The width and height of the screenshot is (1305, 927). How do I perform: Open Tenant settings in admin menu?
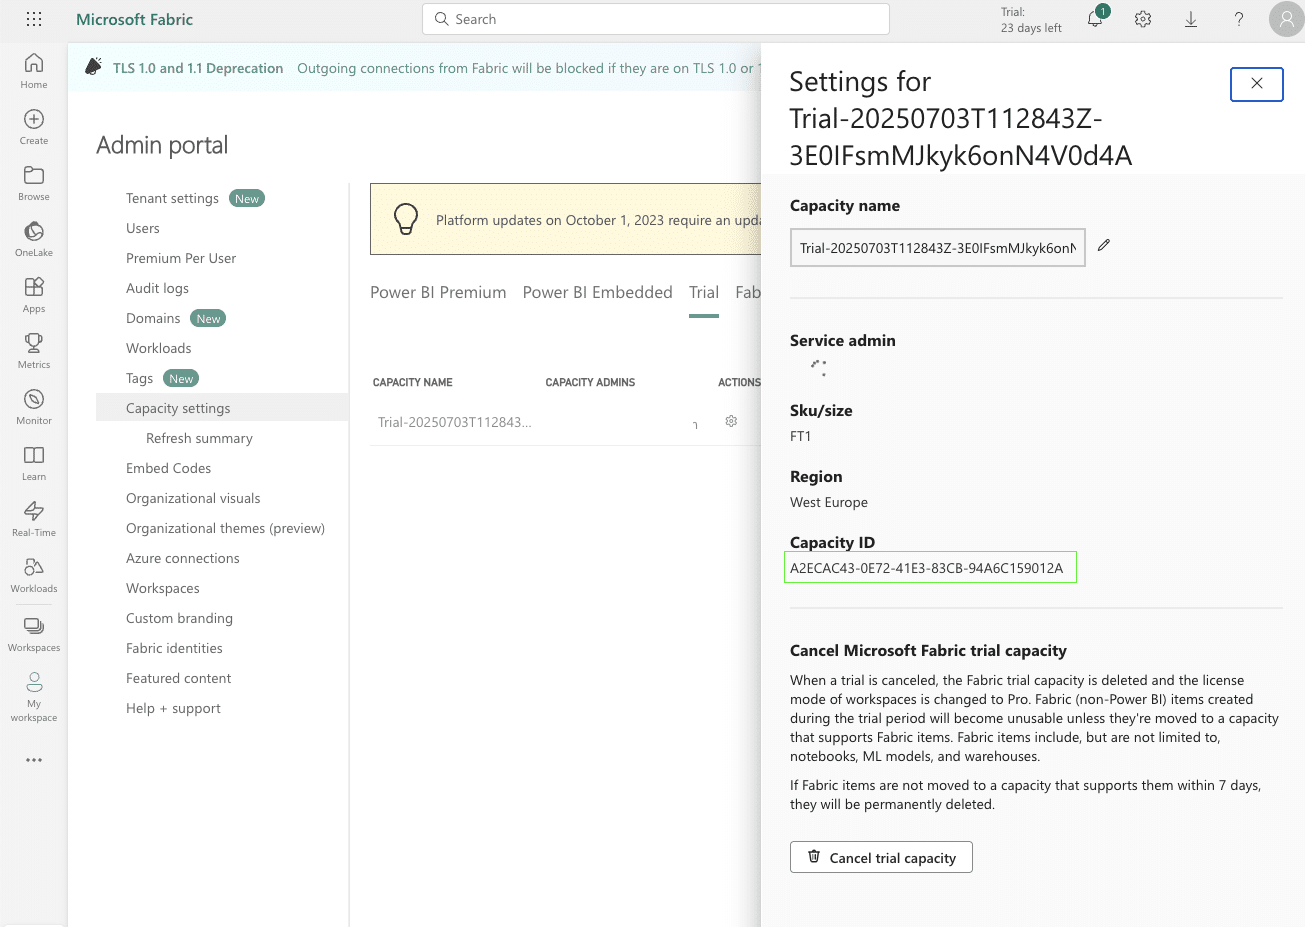tap(172, 198)
